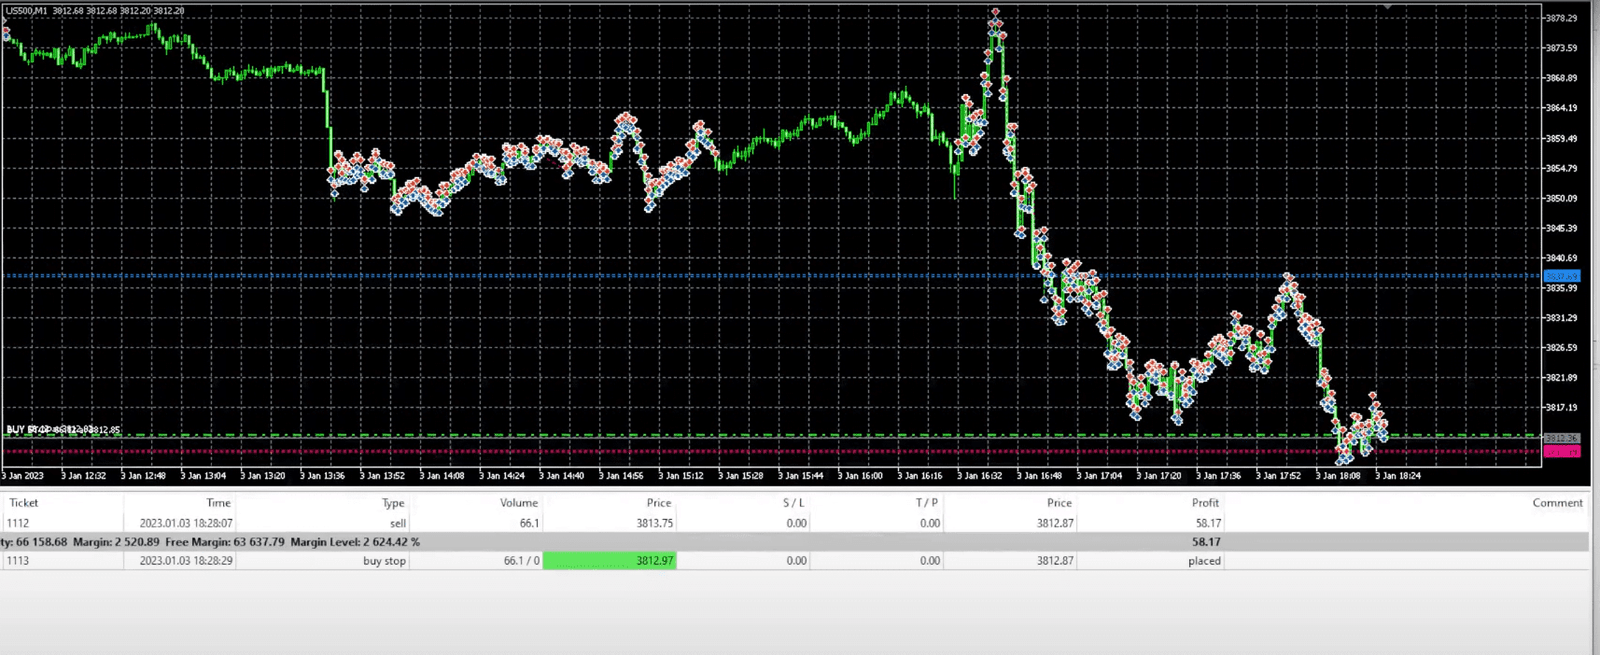The height and width of the screenshot is (655, 1600).
Task: Click the 58.17 profit value of ticket 1112
Action: pyautogui.click(x=1207, y=523)
